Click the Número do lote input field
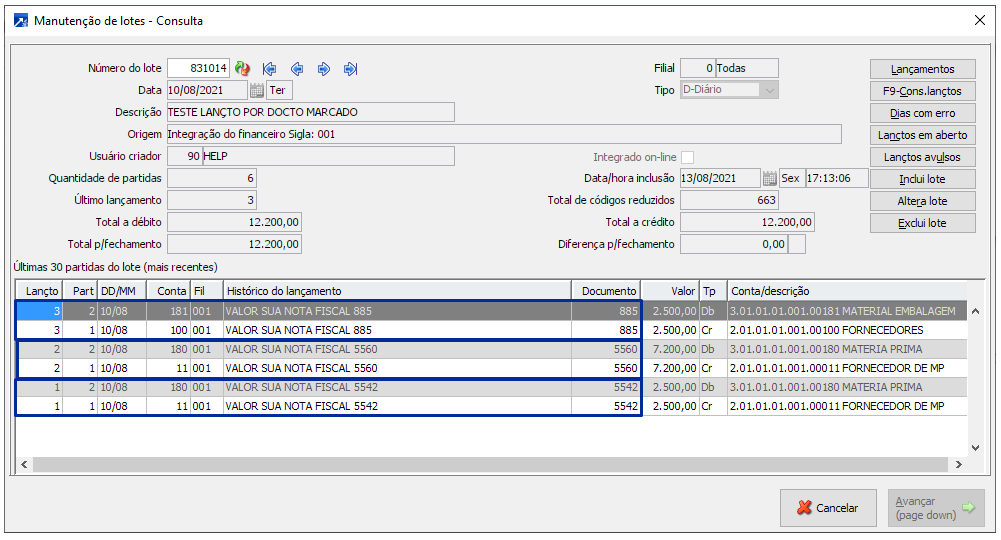The width and height of the screenshot is (1001, 540). pos(198,69)
